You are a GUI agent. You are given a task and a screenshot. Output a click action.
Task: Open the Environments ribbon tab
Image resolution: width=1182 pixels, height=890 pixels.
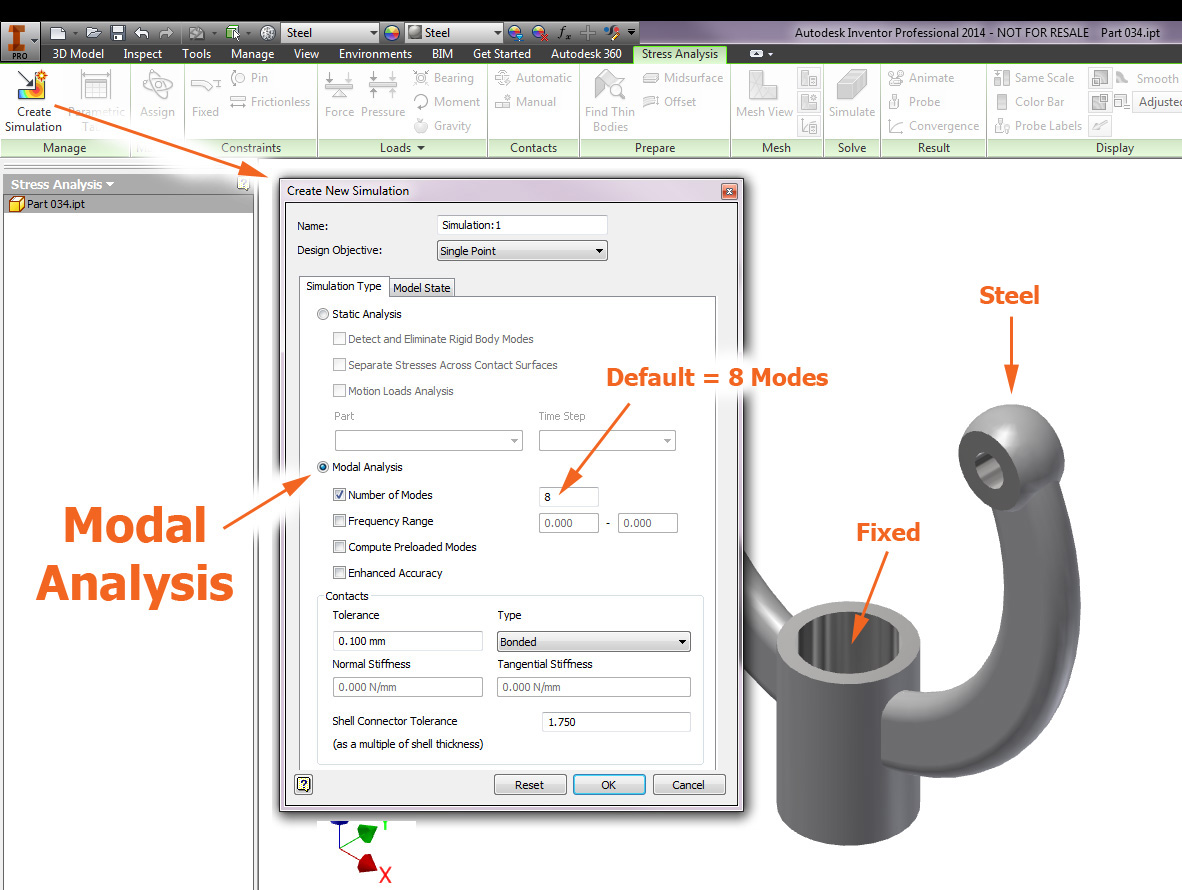pos(375,54)
